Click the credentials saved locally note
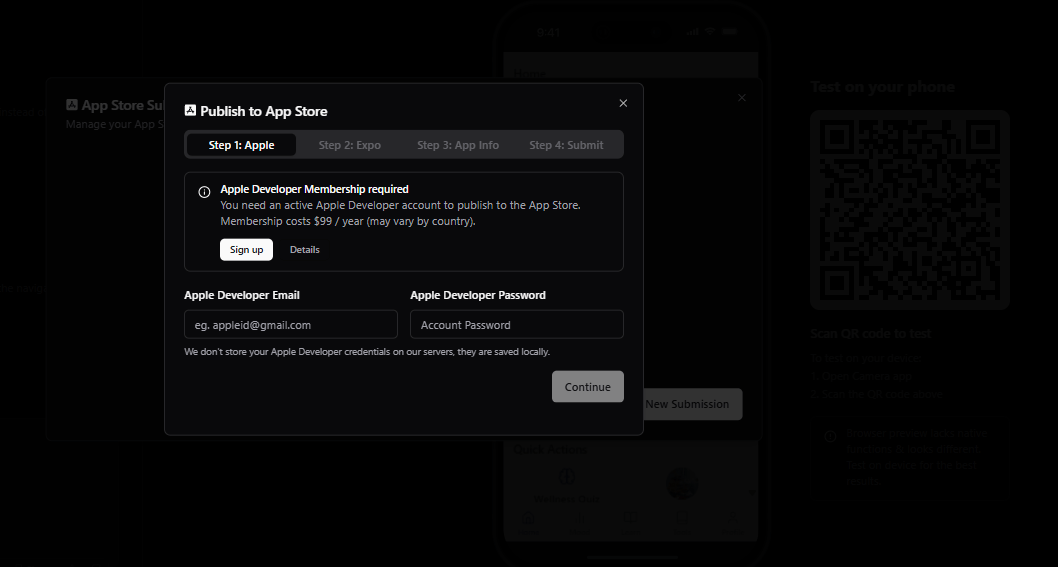The height and width of the screenshot is (567, 1058). pos(367,352)
